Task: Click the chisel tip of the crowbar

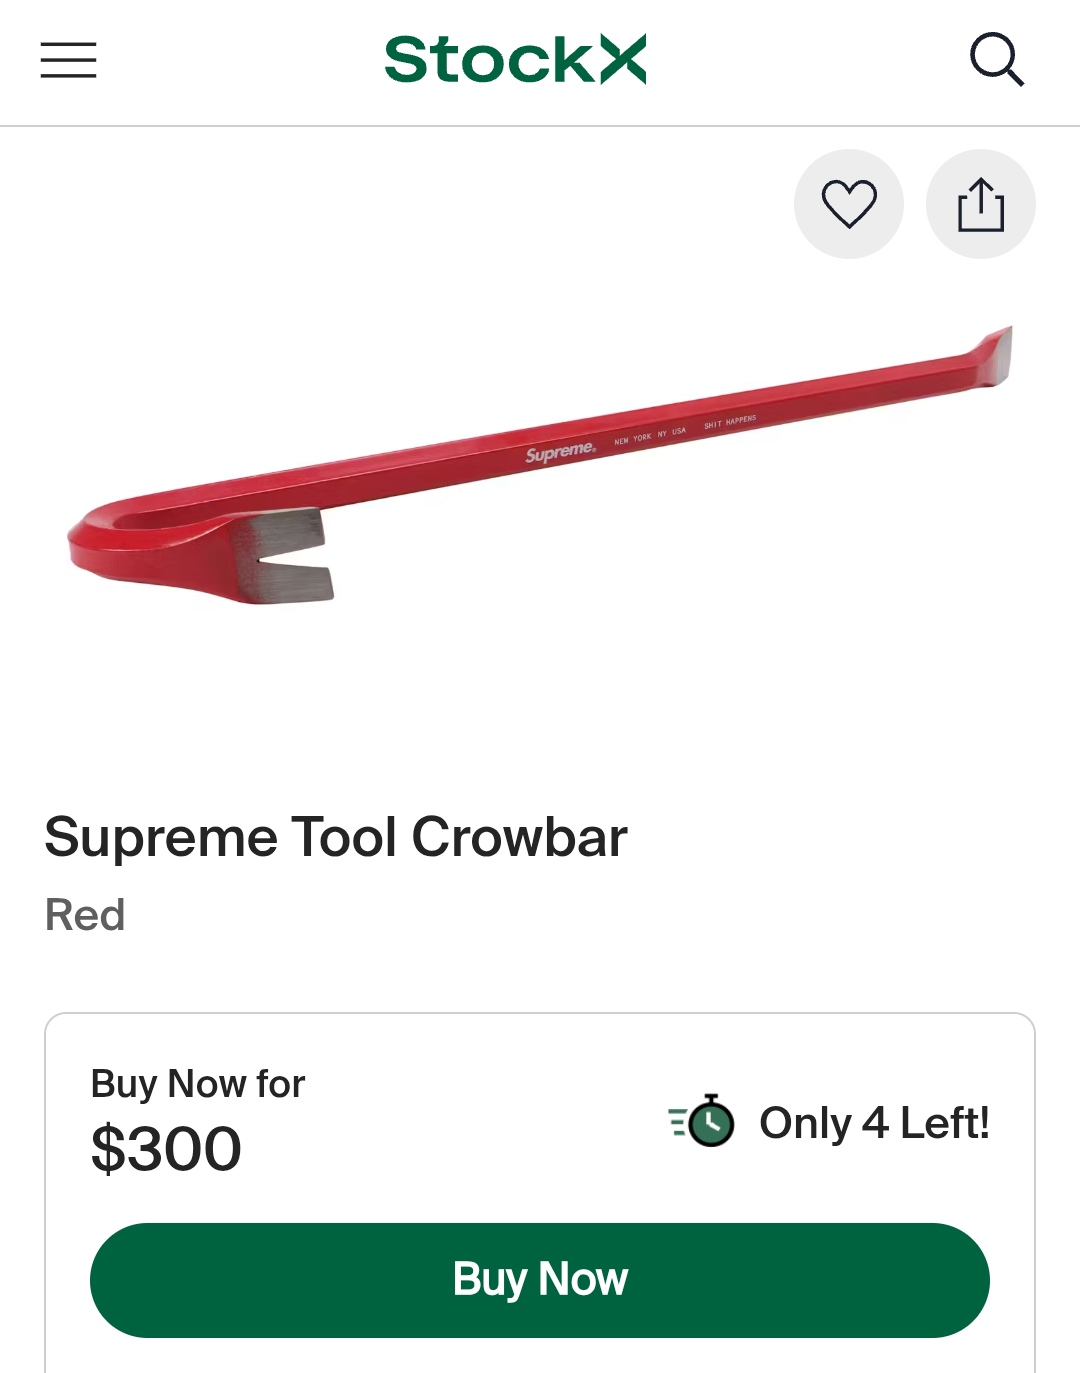Action: coord(994,355)
